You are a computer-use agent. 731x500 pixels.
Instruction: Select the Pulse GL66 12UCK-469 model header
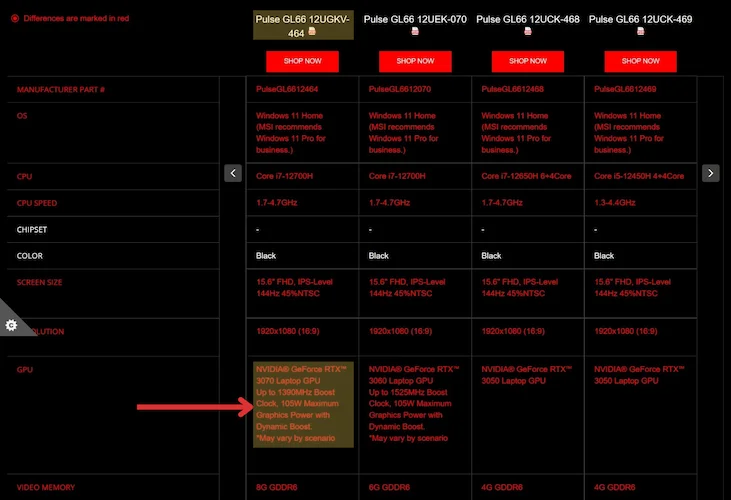[x=641, y=20]
